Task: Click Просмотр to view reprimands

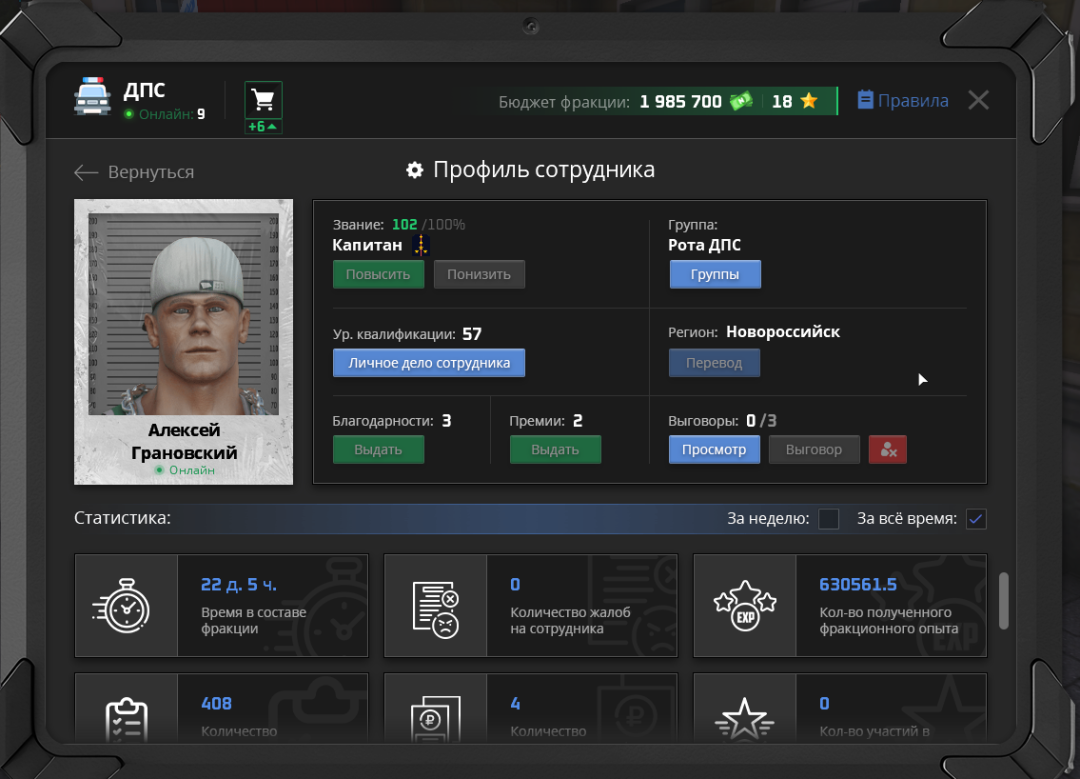Action: [713, 450]
